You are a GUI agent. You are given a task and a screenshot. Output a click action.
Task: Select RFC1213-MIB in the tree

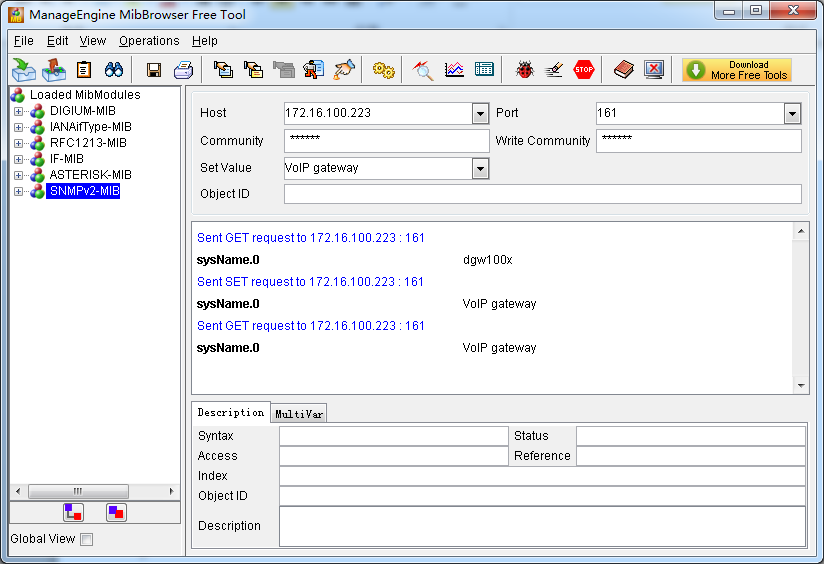tap(88, 143)
